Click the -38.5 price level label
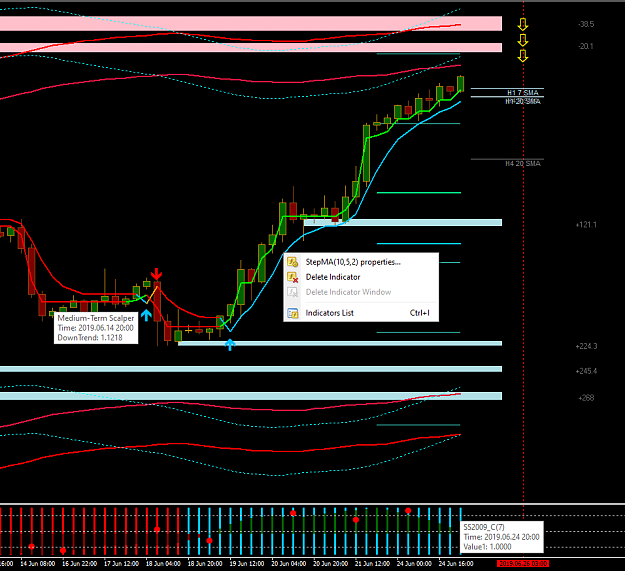This screenshot has height=571, width=625. click(586, 24)
